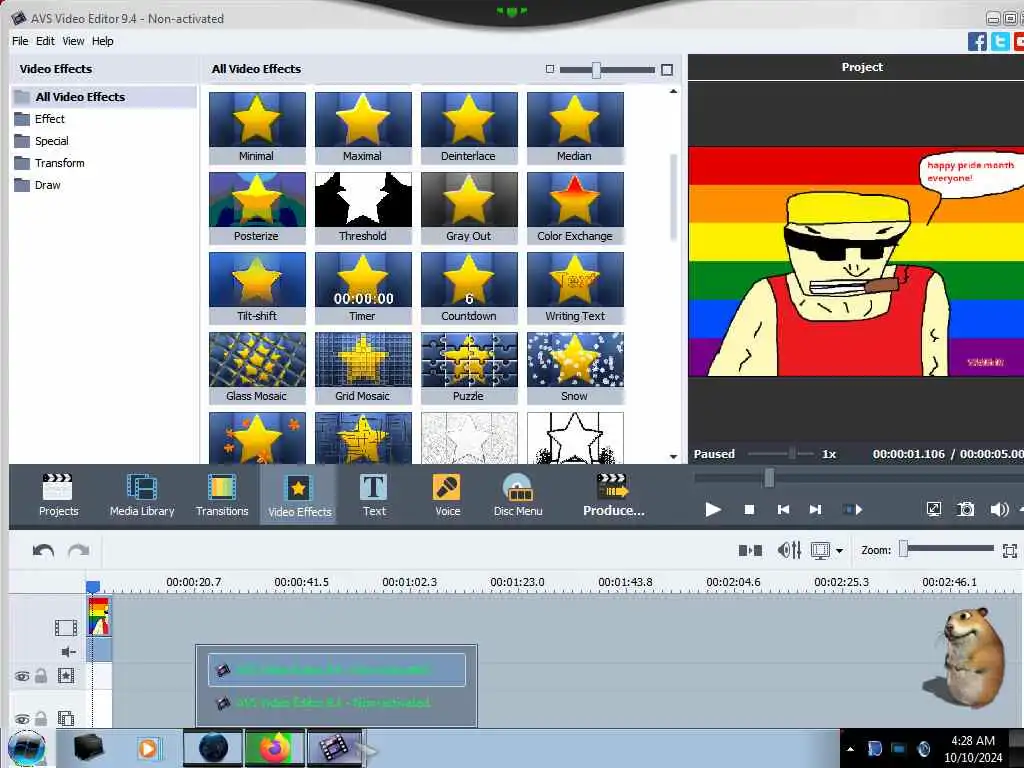Mute the preview volume

(x=999, y=509)
